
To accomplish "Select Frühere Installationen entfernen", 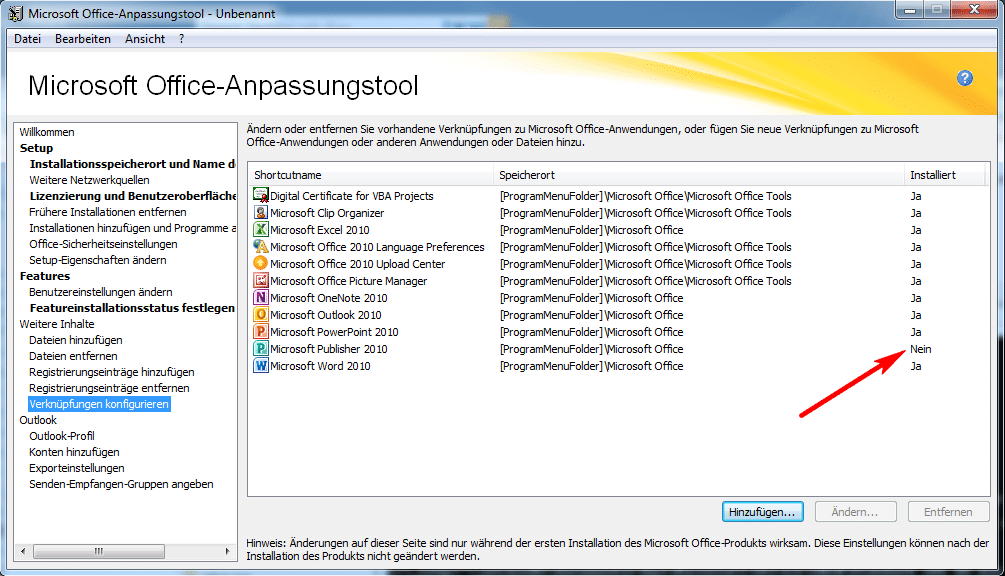I will click(x=108, y=212).
